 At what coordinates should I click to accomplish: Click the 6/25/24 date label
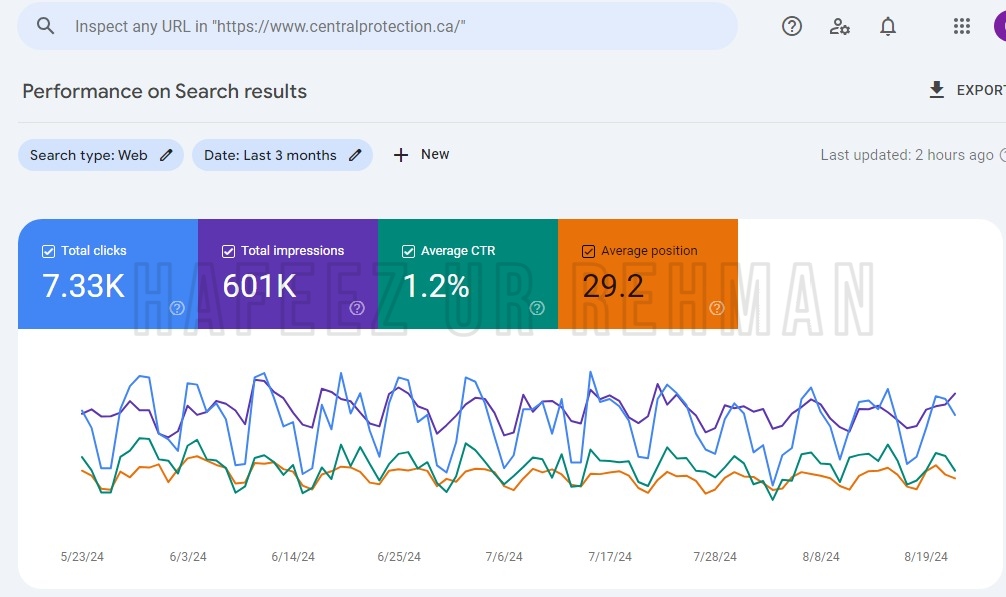(x=399, y=557)
